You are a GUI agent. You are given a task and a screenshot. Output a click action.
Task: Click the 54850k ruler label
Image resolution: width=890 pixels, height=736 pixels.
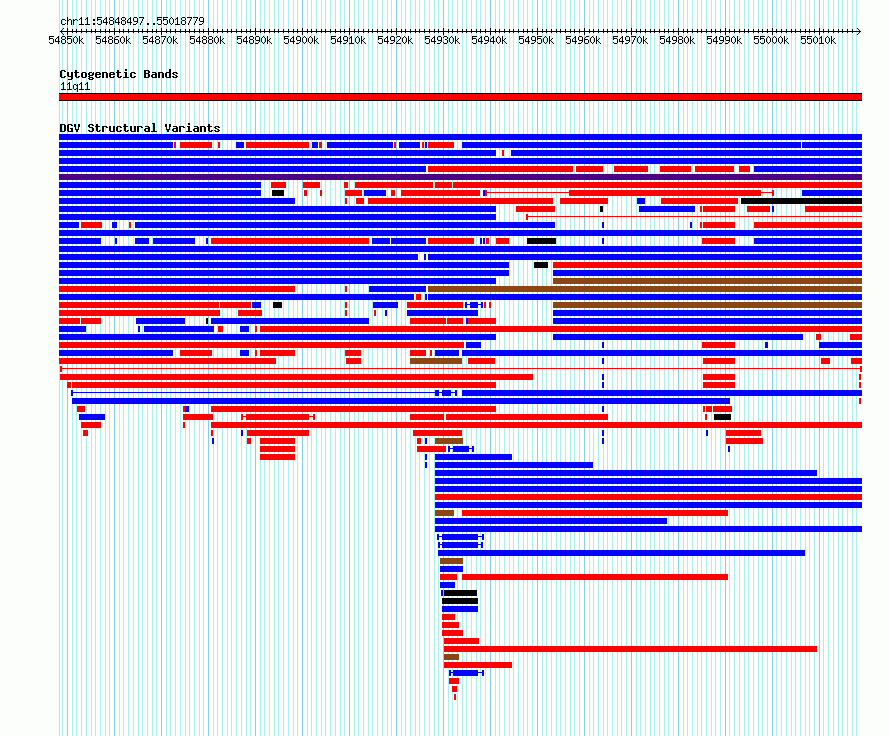point(66,40)
